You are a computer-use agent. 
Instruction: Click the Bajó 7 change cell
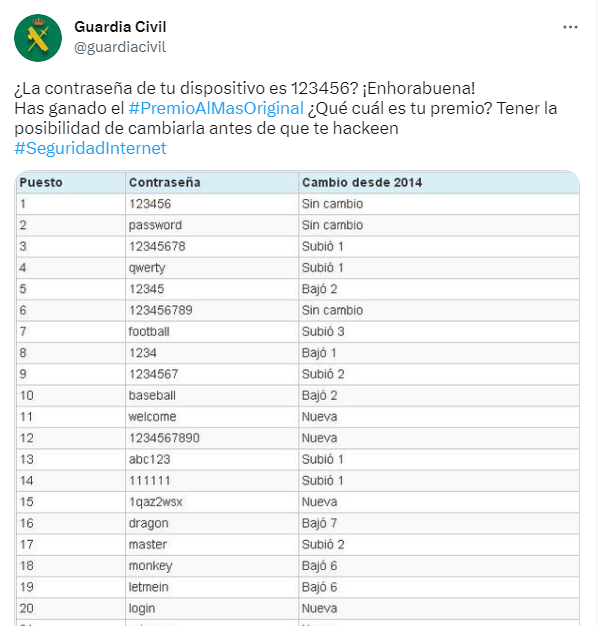pos(319,523)
